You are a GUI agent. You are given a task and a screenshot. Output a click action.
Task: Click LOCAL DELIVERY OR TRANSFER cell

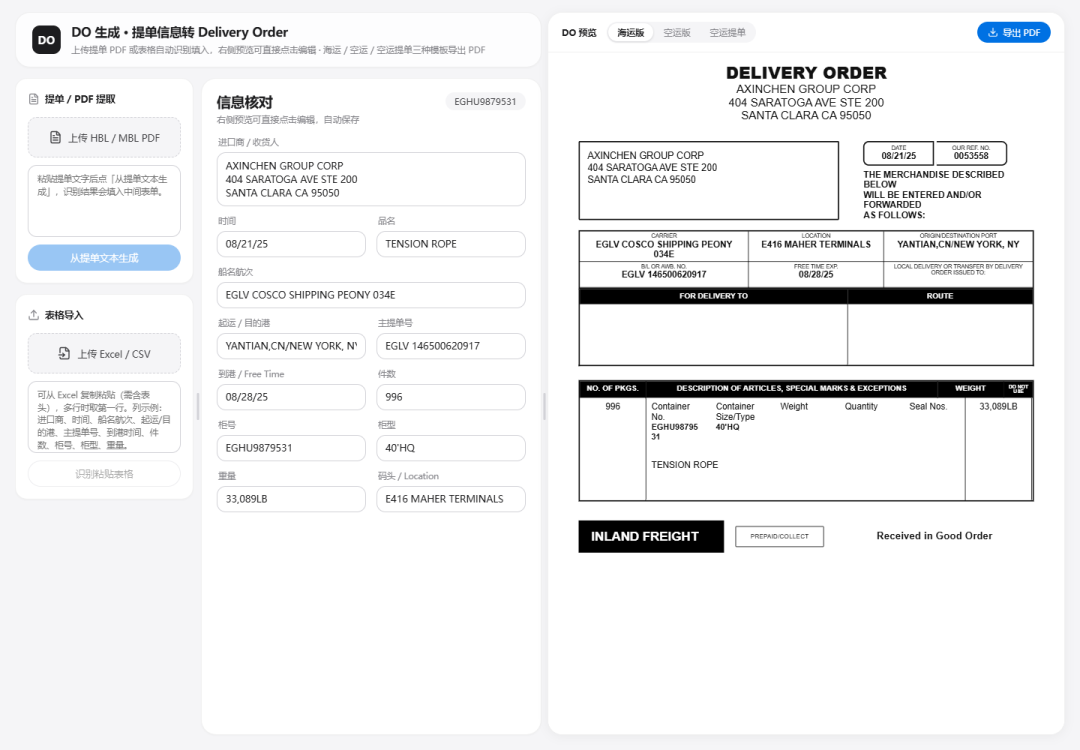[x=958, y=274]
